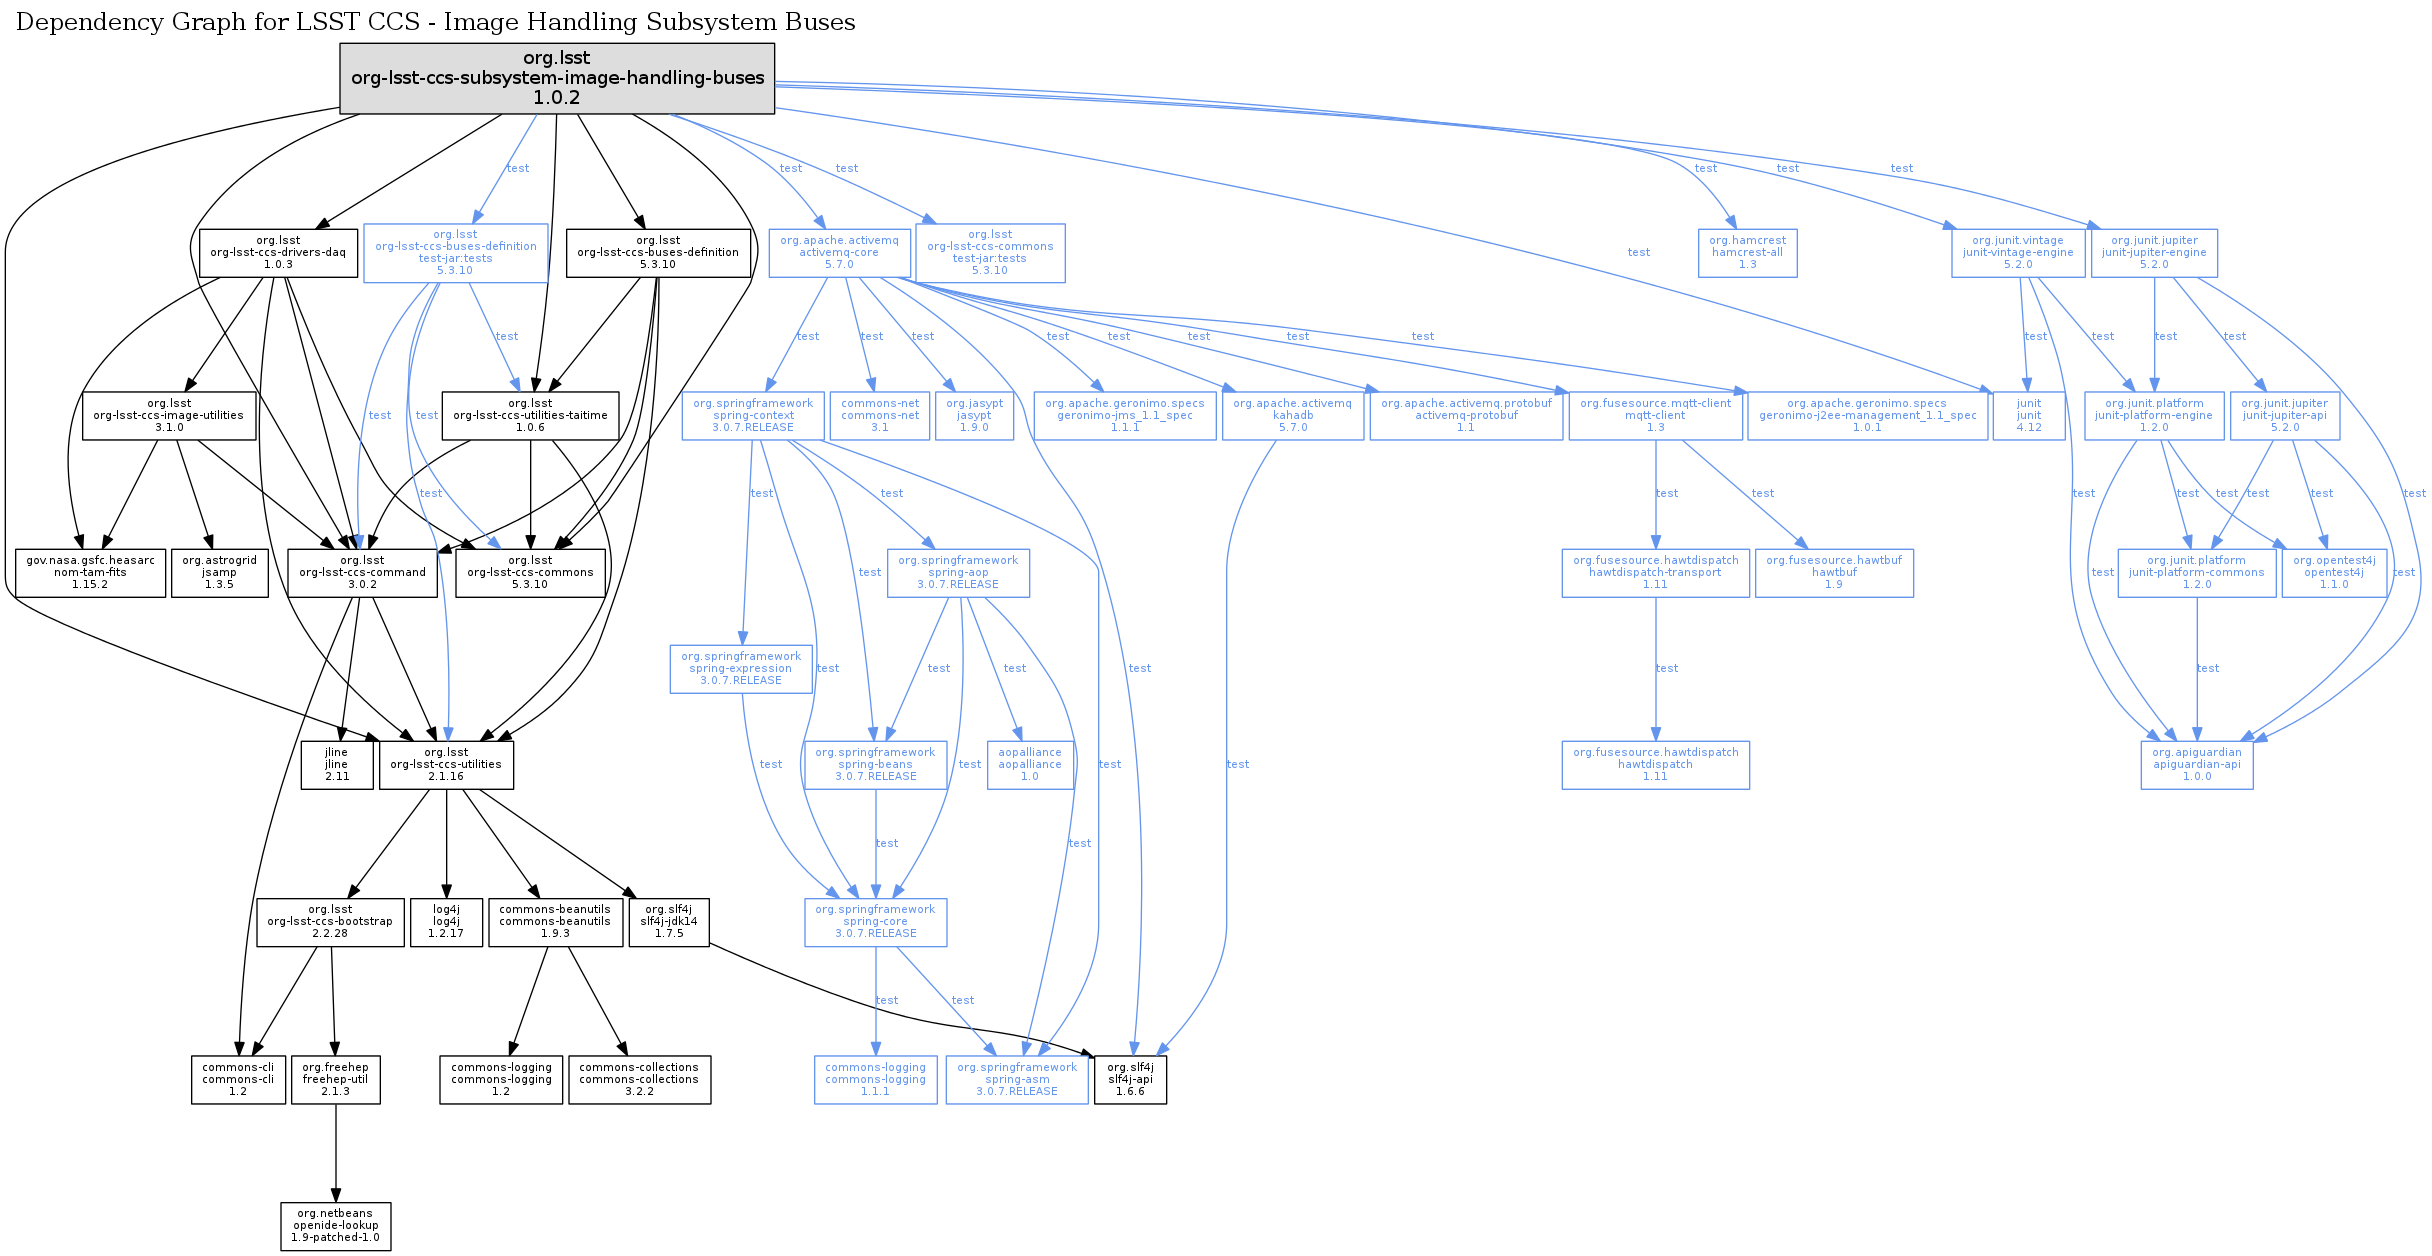Click the org-lsst-ccs-utilities 2.1.16 node
2432x1256 pixels.
coord(446,765)
